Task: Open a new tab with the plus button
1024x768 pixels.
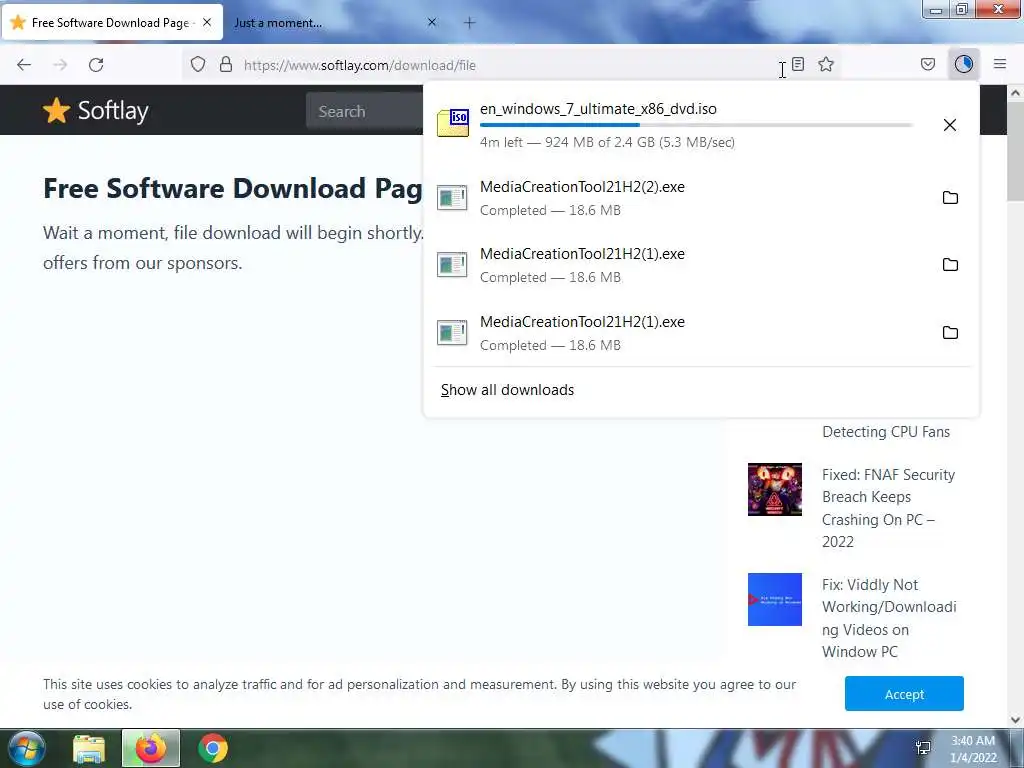Action: (470, 23)
